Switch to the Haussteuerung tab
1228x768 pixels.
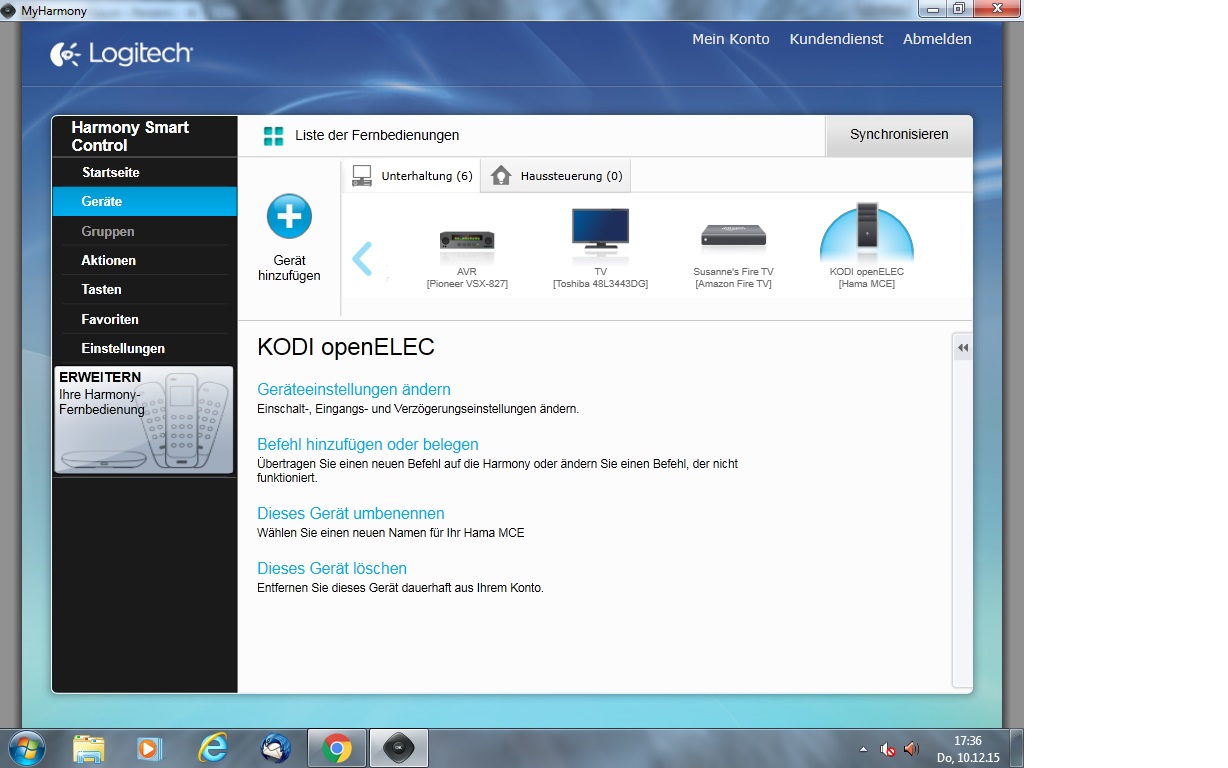(556, 176)
